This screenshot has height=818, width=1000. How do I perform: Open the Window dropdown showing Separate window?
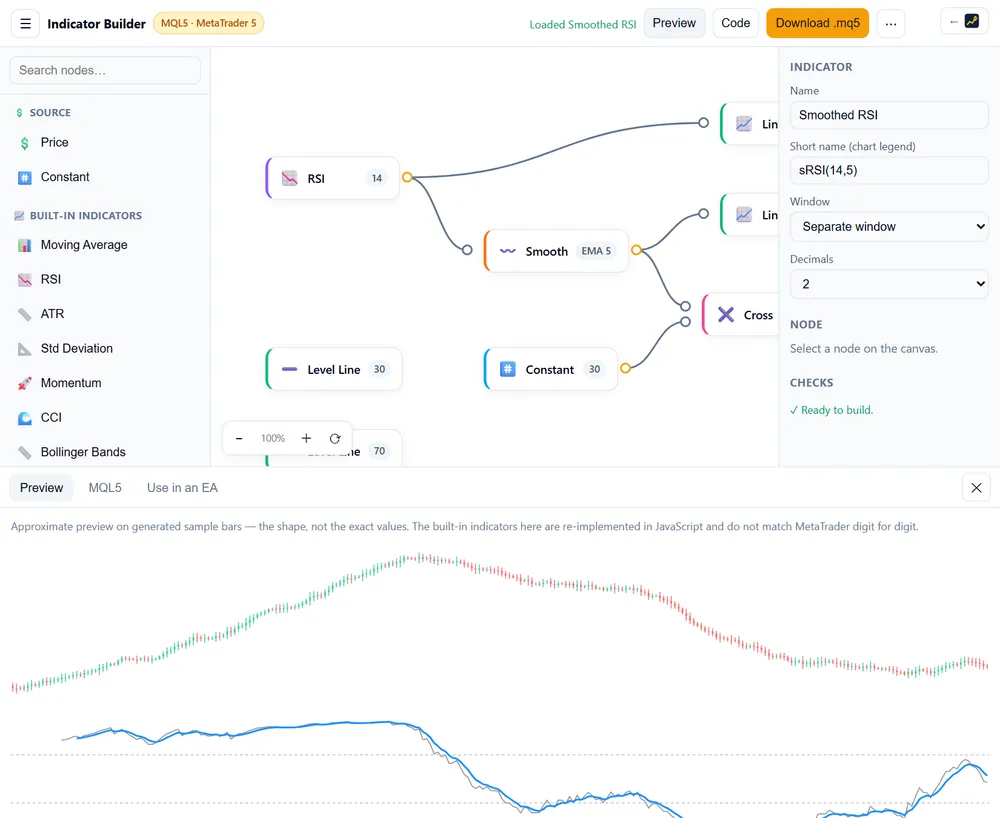pos(889,226)
